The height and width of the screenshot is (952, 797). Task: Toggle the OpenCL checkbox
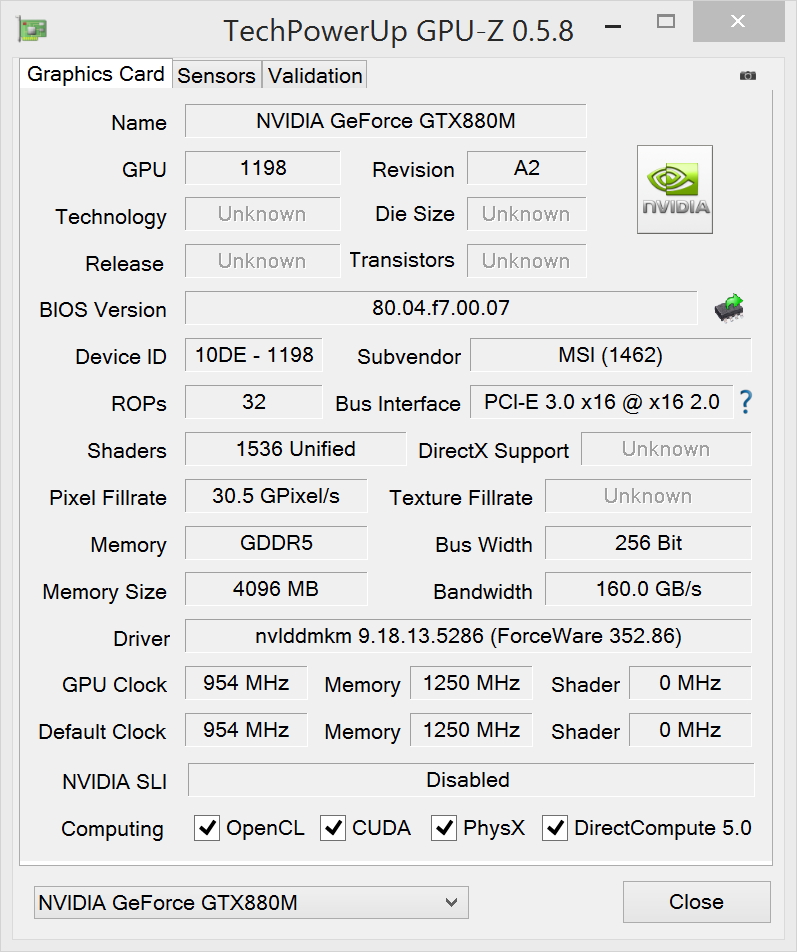point(207,828)
